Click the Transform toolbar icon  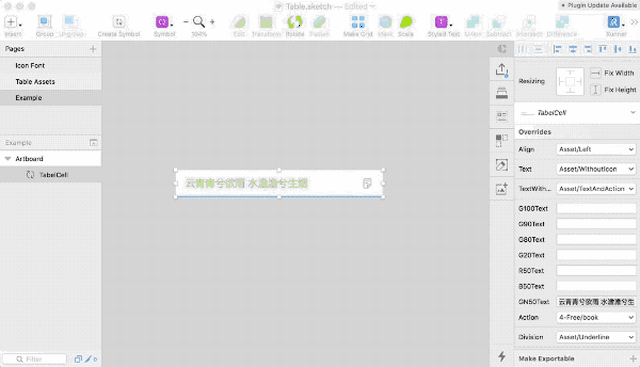266,22
